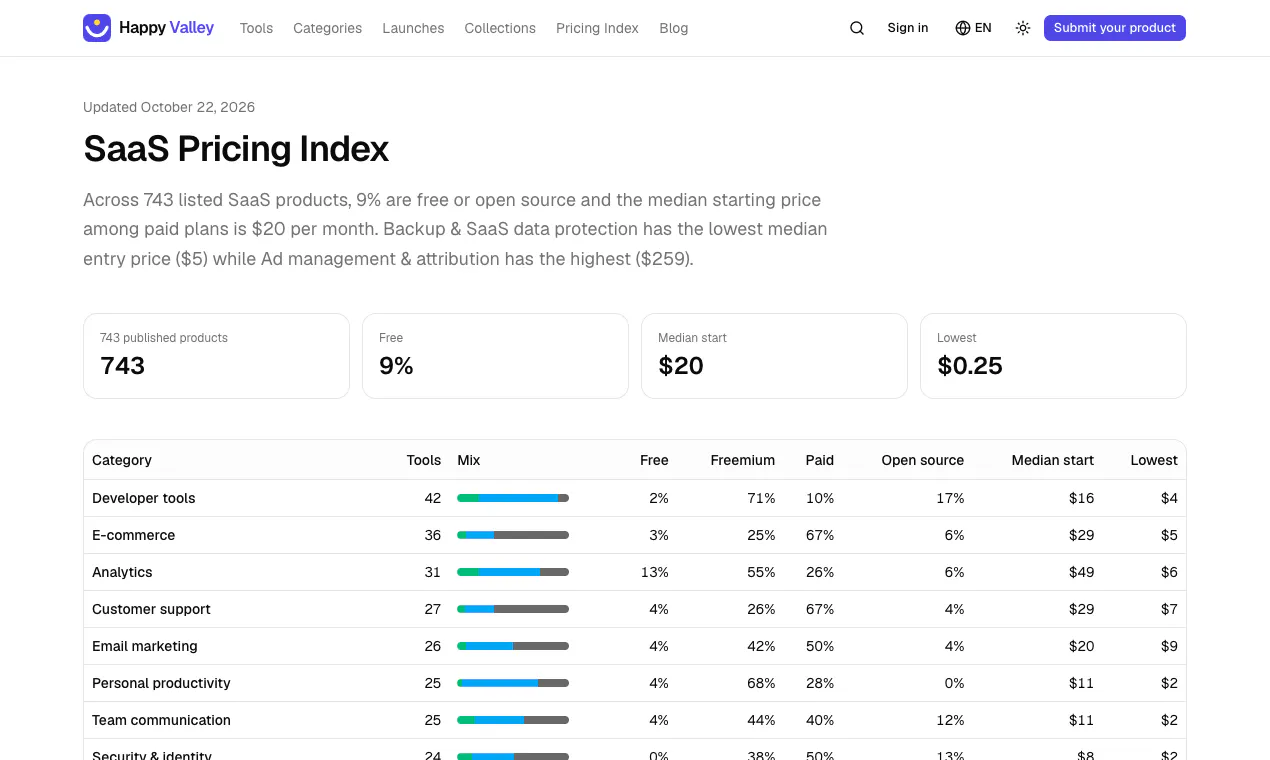
Task: Click Submit your product button
Action: (1115, 28)
